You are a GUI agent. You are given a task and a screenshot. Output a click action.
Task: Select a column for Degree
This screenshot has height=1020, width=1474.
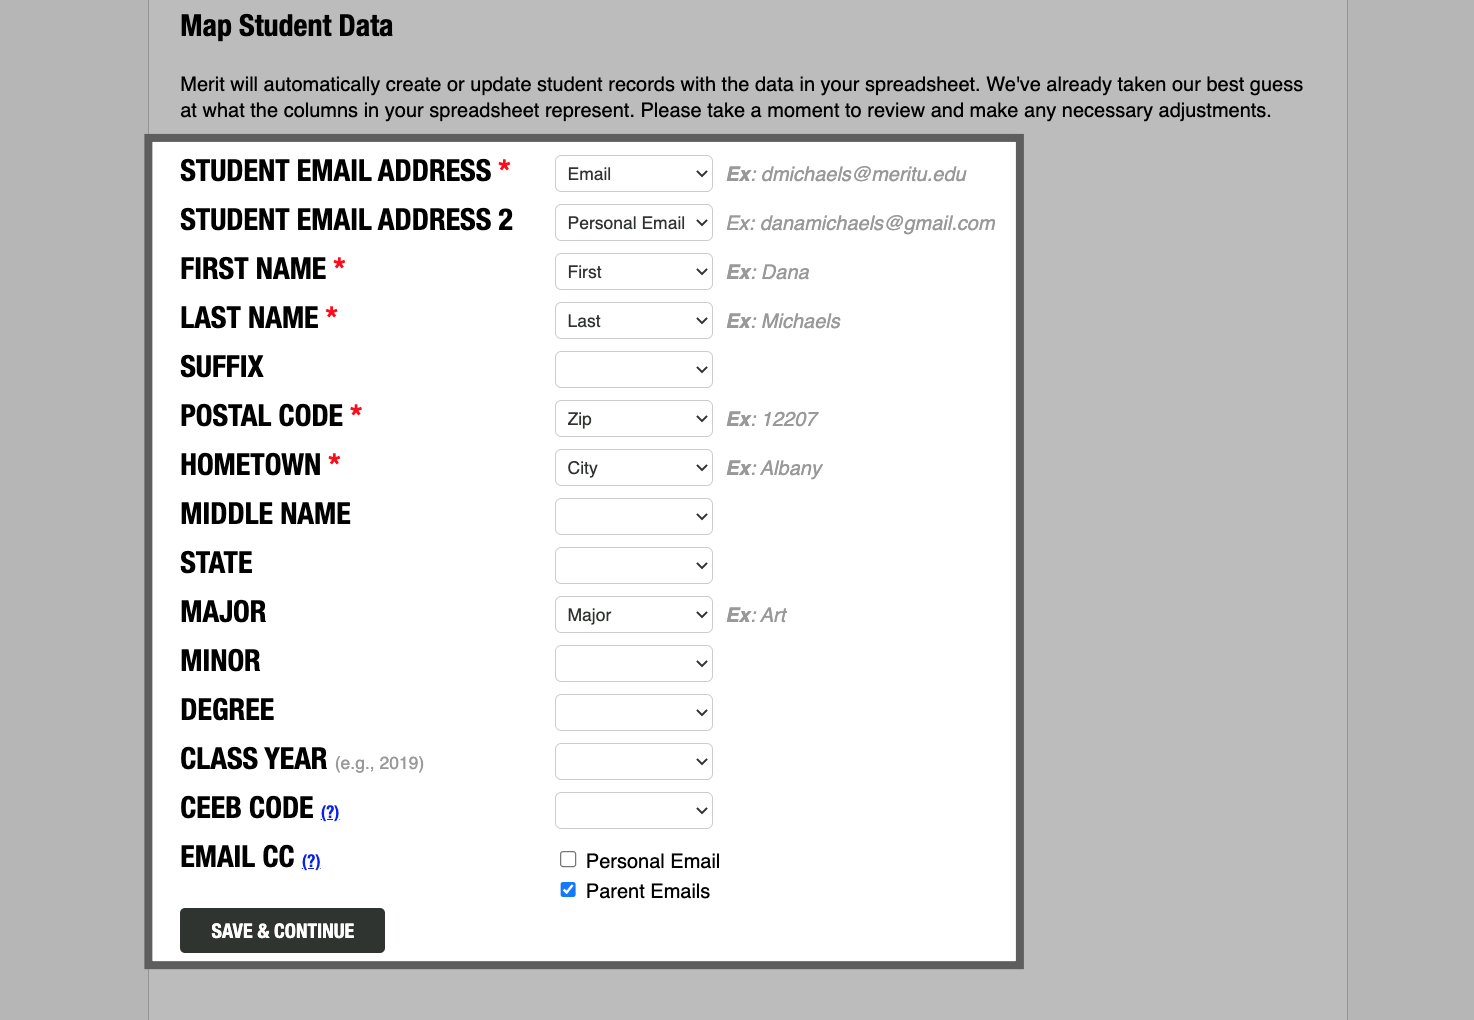tap(633, 713)
